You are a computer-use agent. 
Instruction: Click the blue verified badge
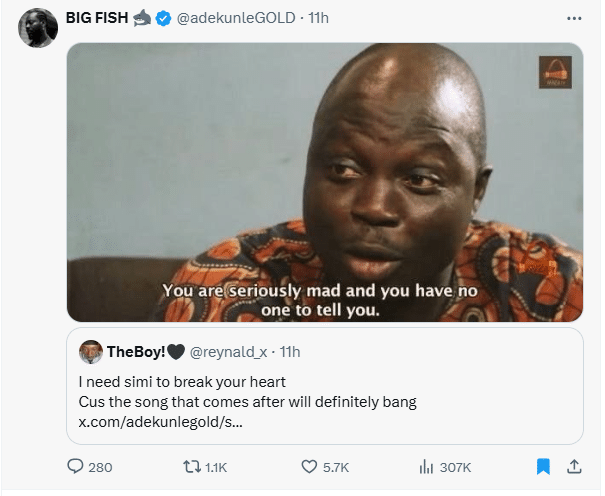(x=163, y=19)
